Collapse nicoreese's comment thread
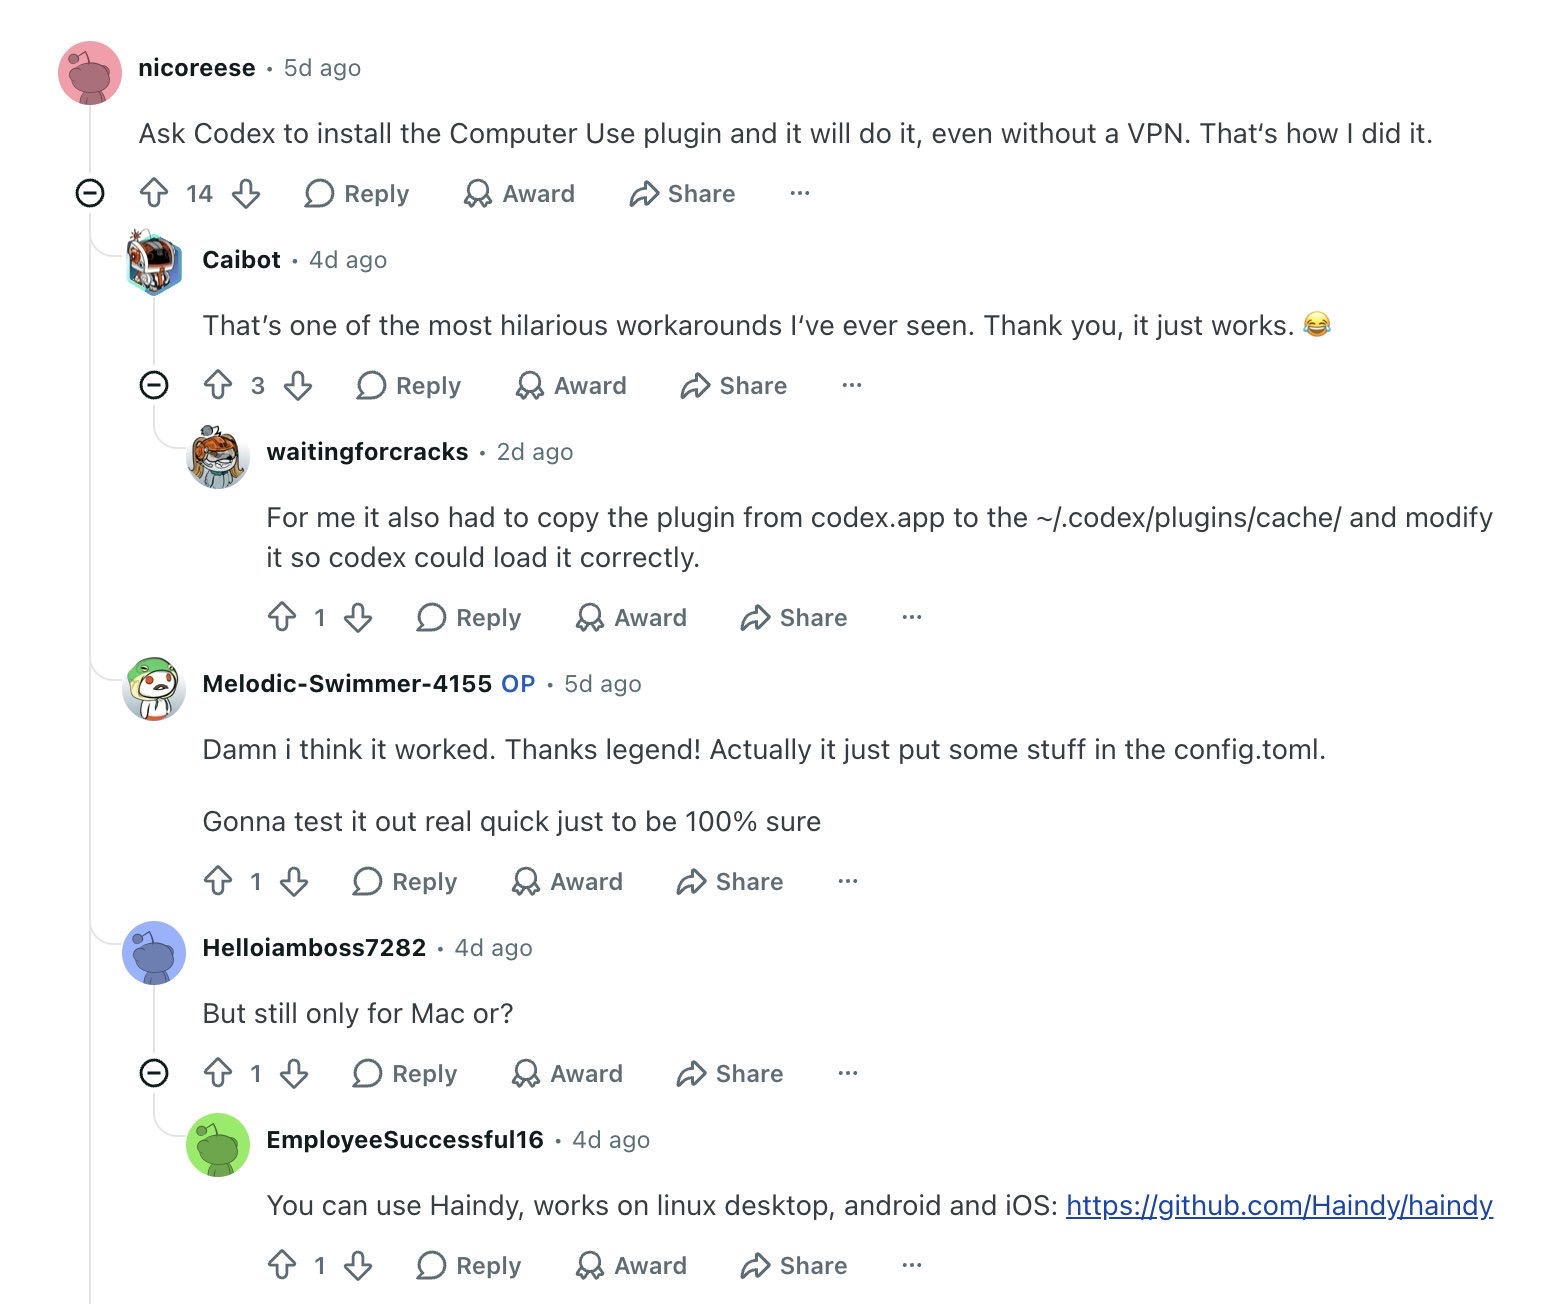Viewport: 1556px width, 1304px height. click(x=90, y=193)
